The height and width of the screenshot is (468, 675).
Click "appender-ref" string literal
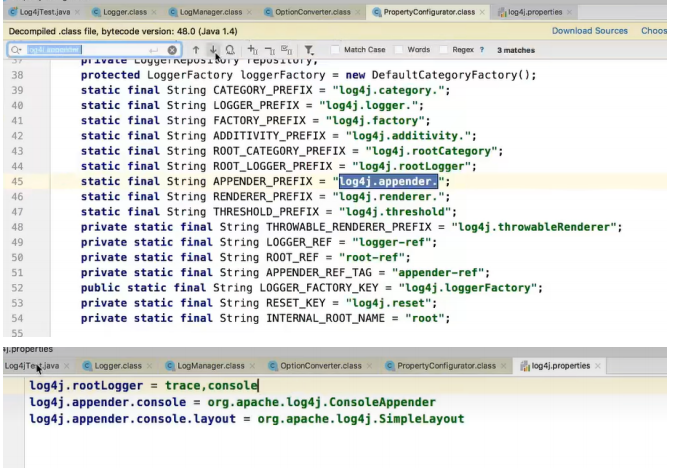(x=438, y=273)
